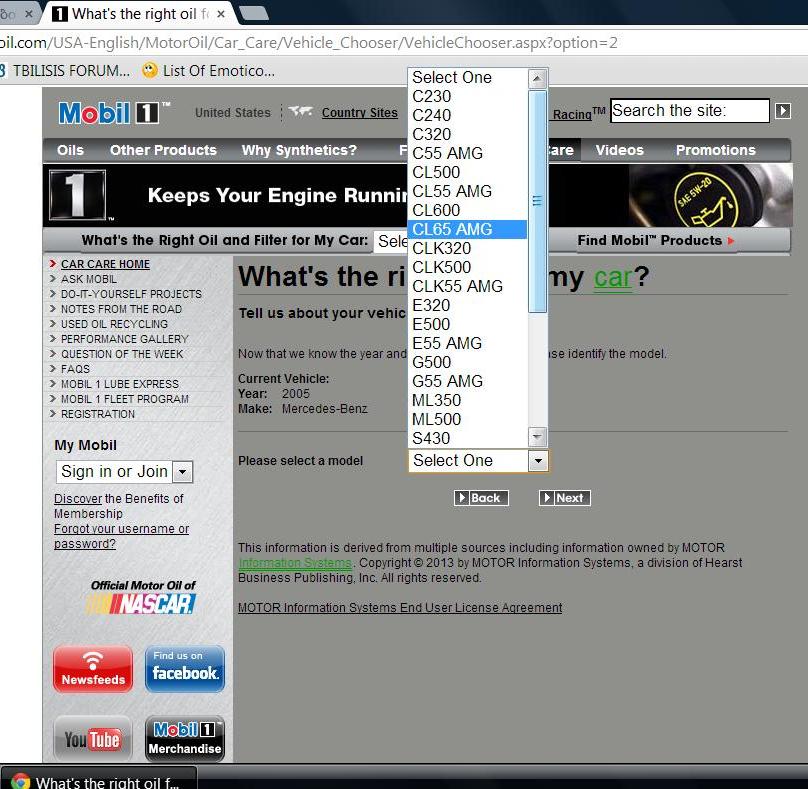Pick E55 AMG in the model list
The height and width of the screenshot is (789, 808).
[x=468, y=343]
